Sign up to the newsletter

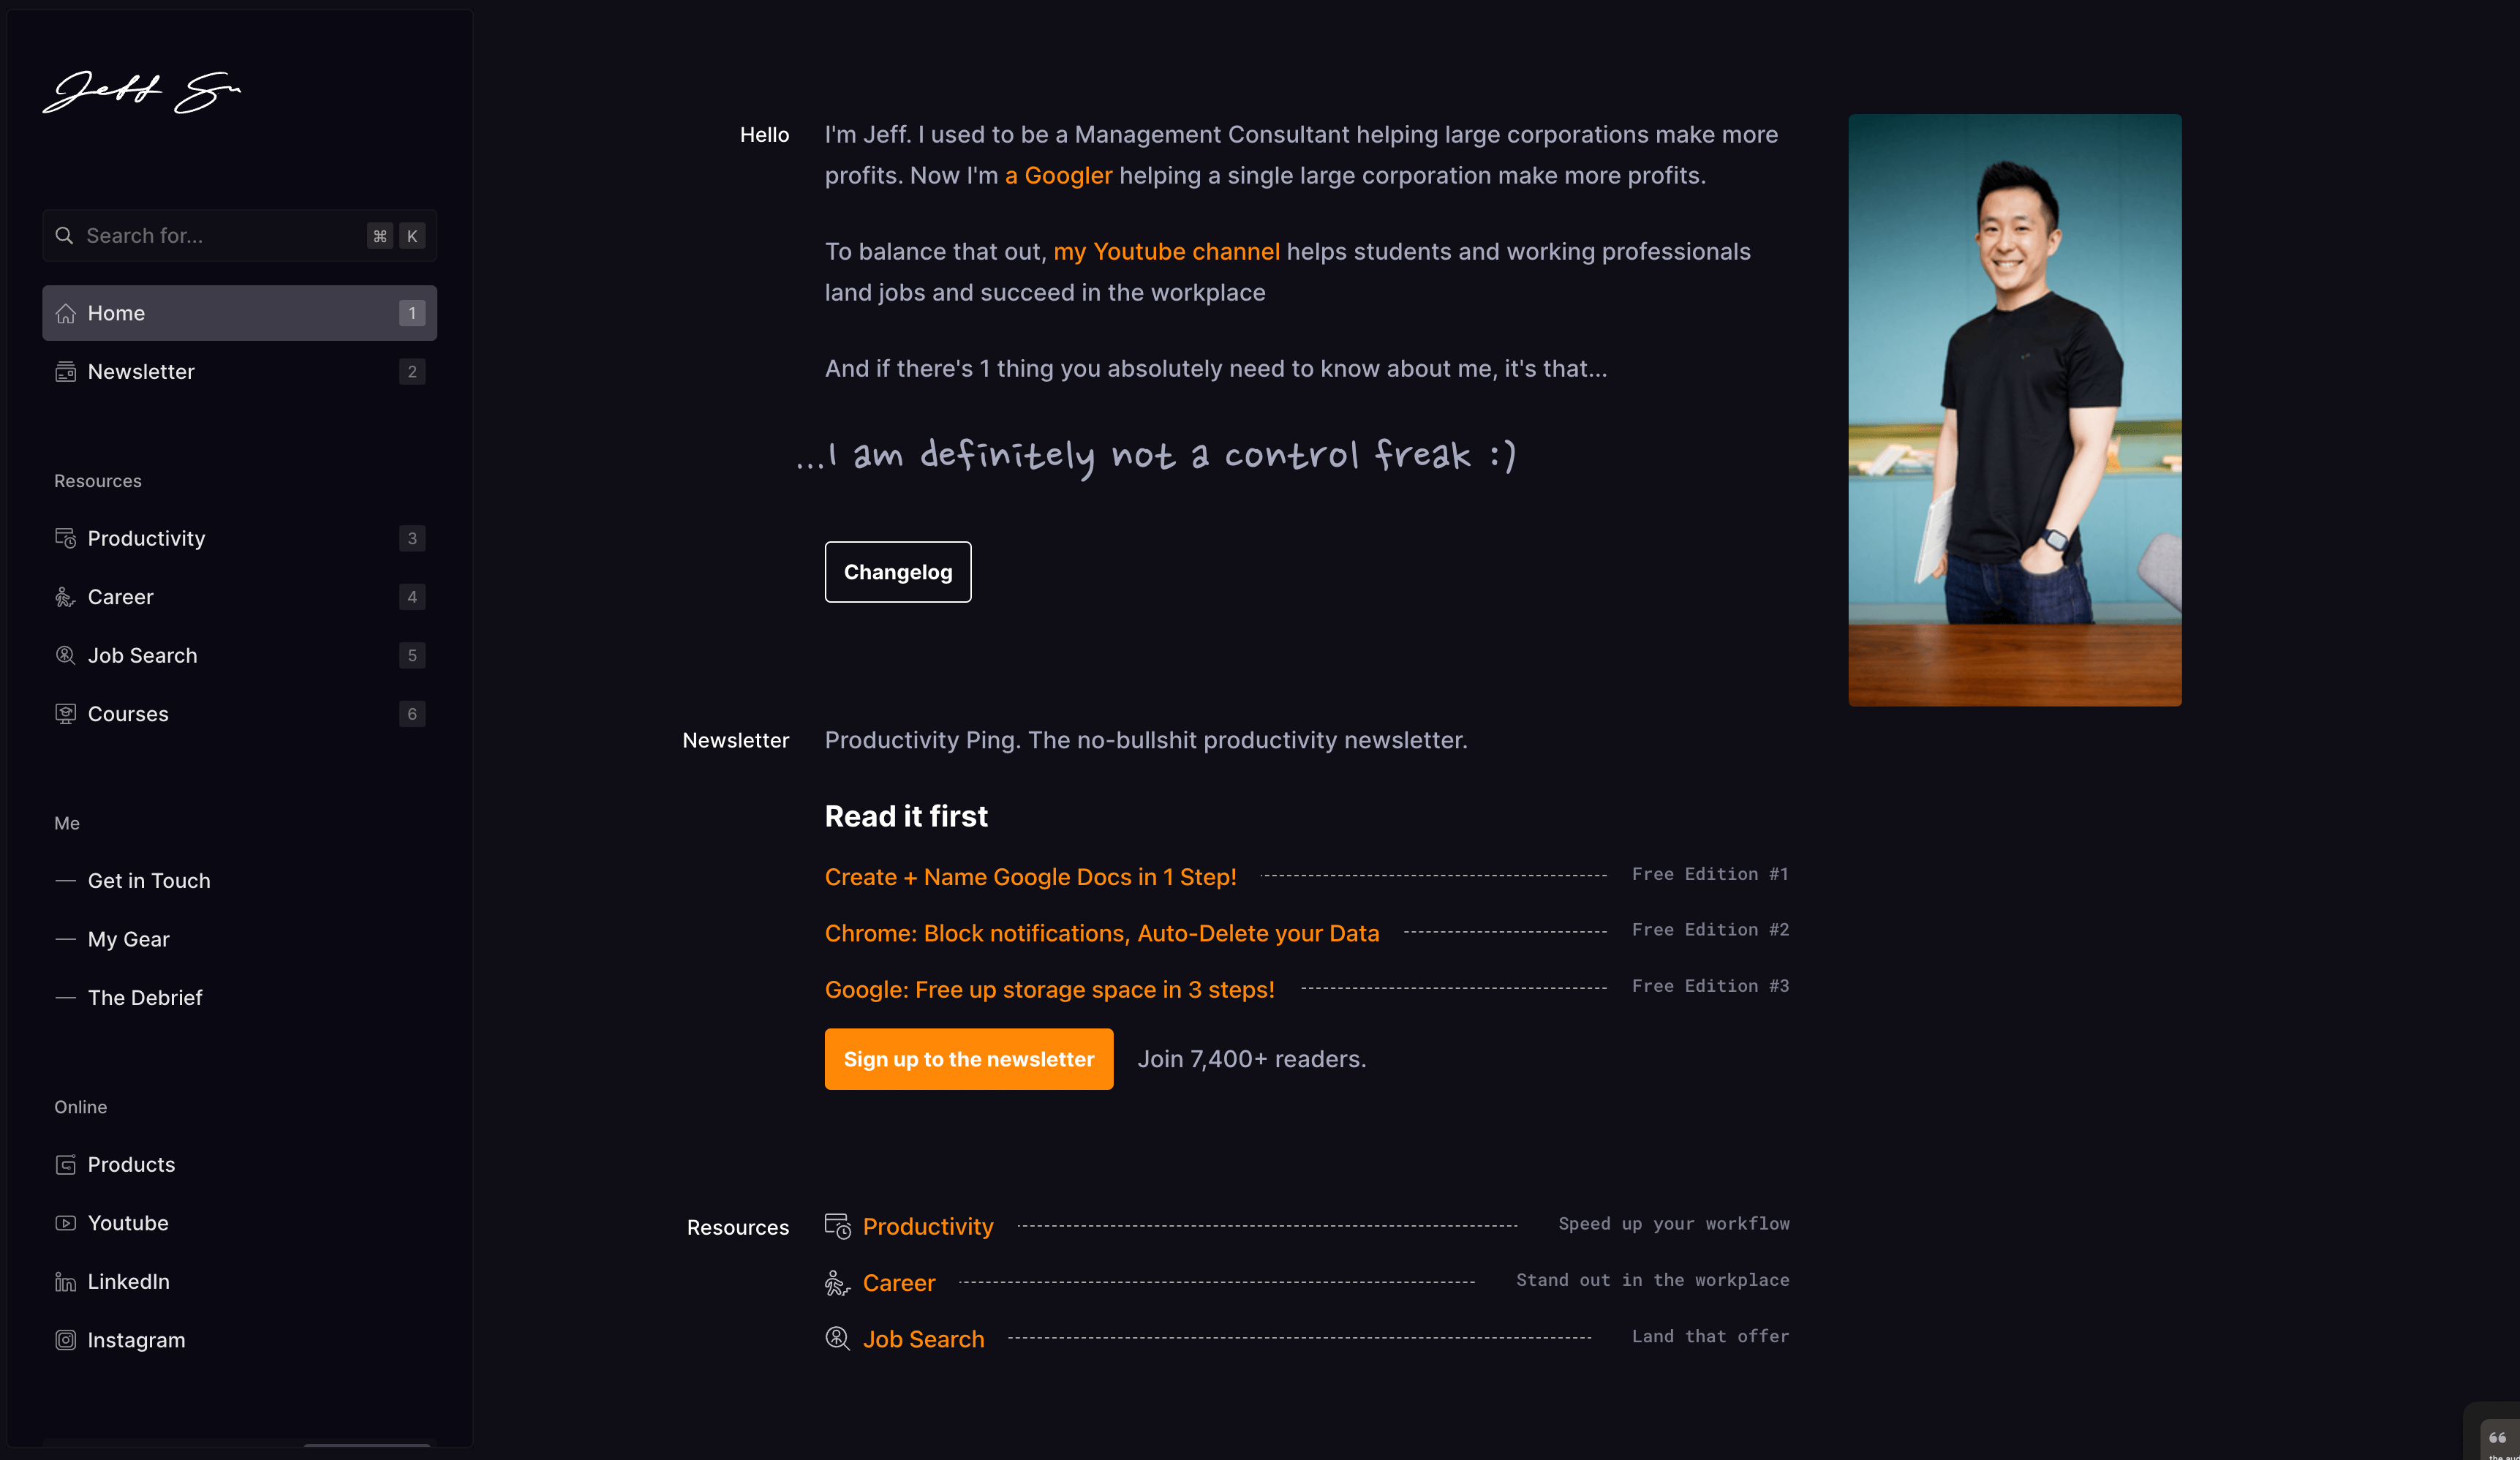pos(969,1058)
